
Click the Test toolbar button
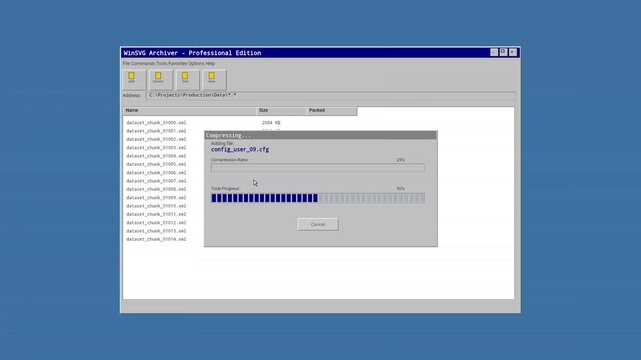pos(188,80)
